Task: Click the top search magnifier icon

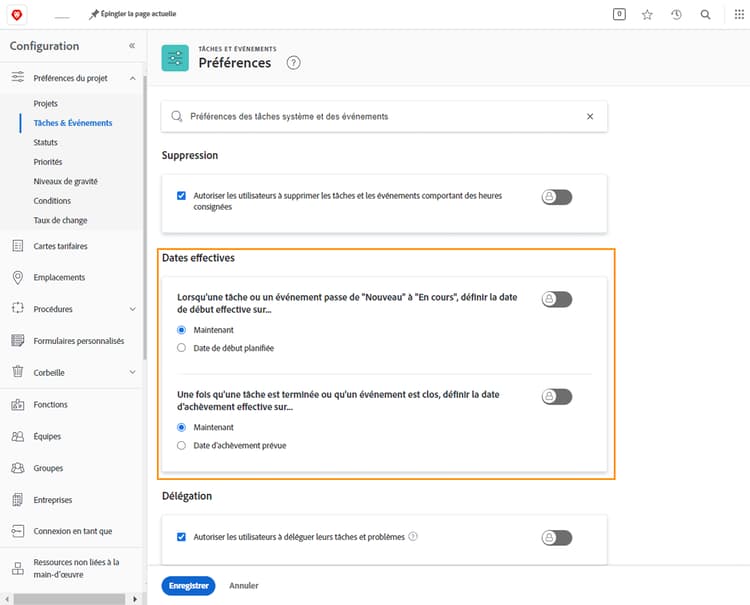Action: 705,15
